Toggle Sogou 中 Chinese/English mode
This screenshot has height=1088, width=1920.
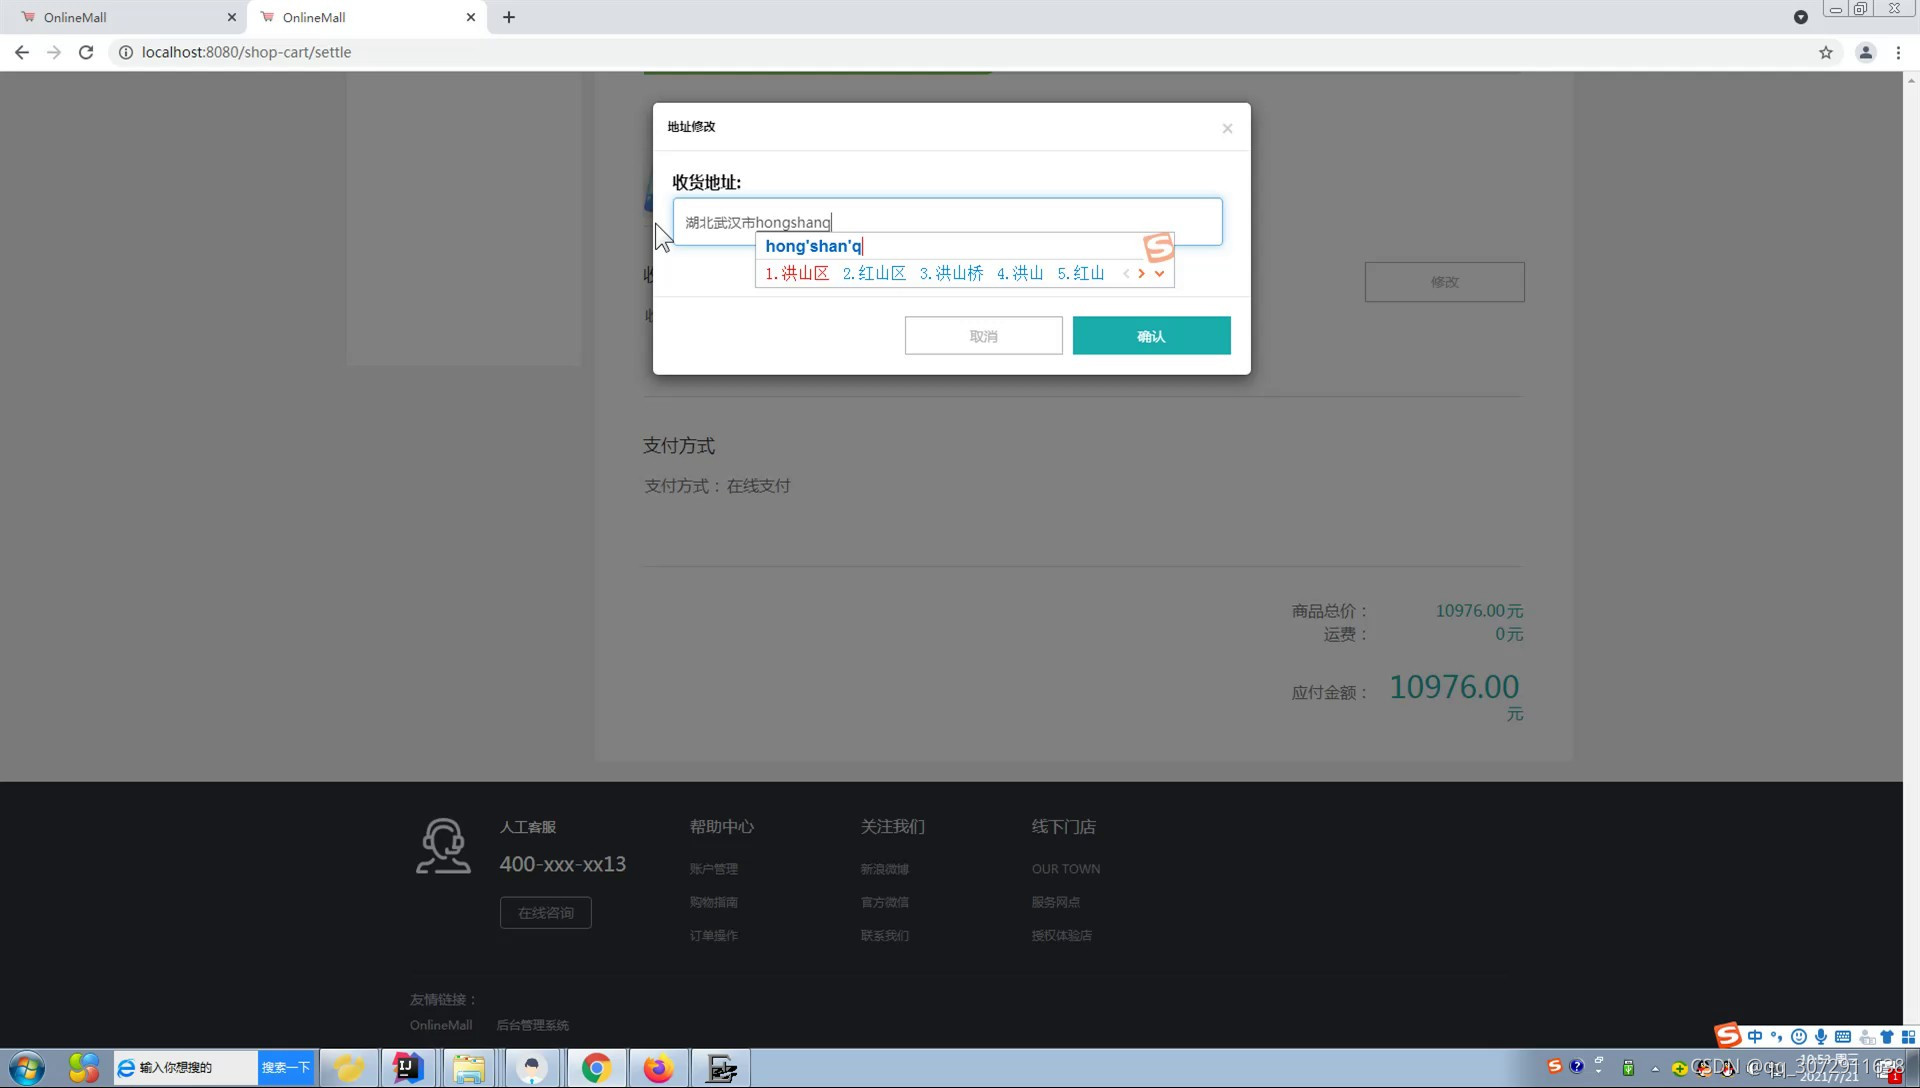point(1755,1037)
